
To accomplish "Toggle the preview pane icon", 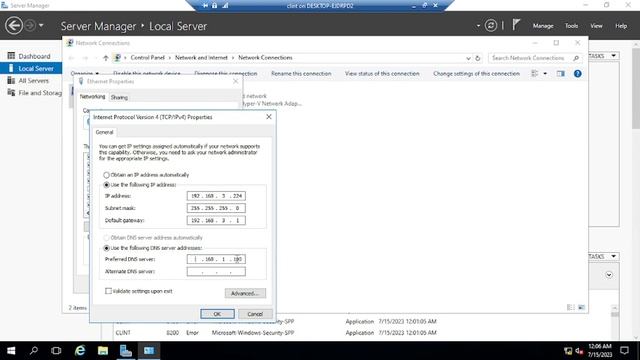I will (x=560, y=73).
